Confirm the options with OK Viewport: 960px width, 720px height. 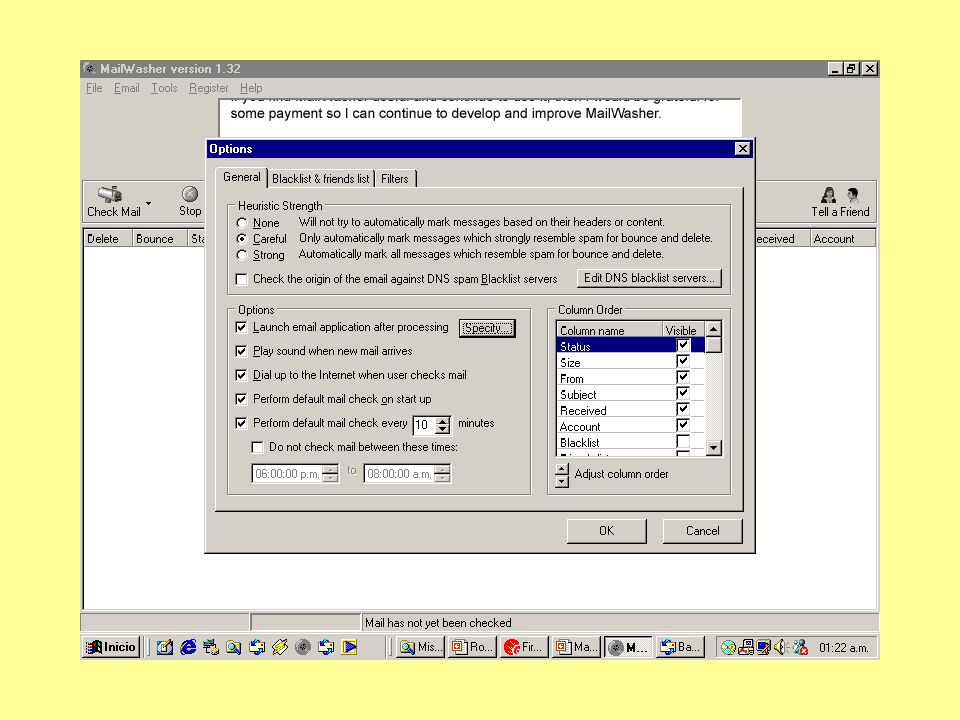tap(606, 531)
